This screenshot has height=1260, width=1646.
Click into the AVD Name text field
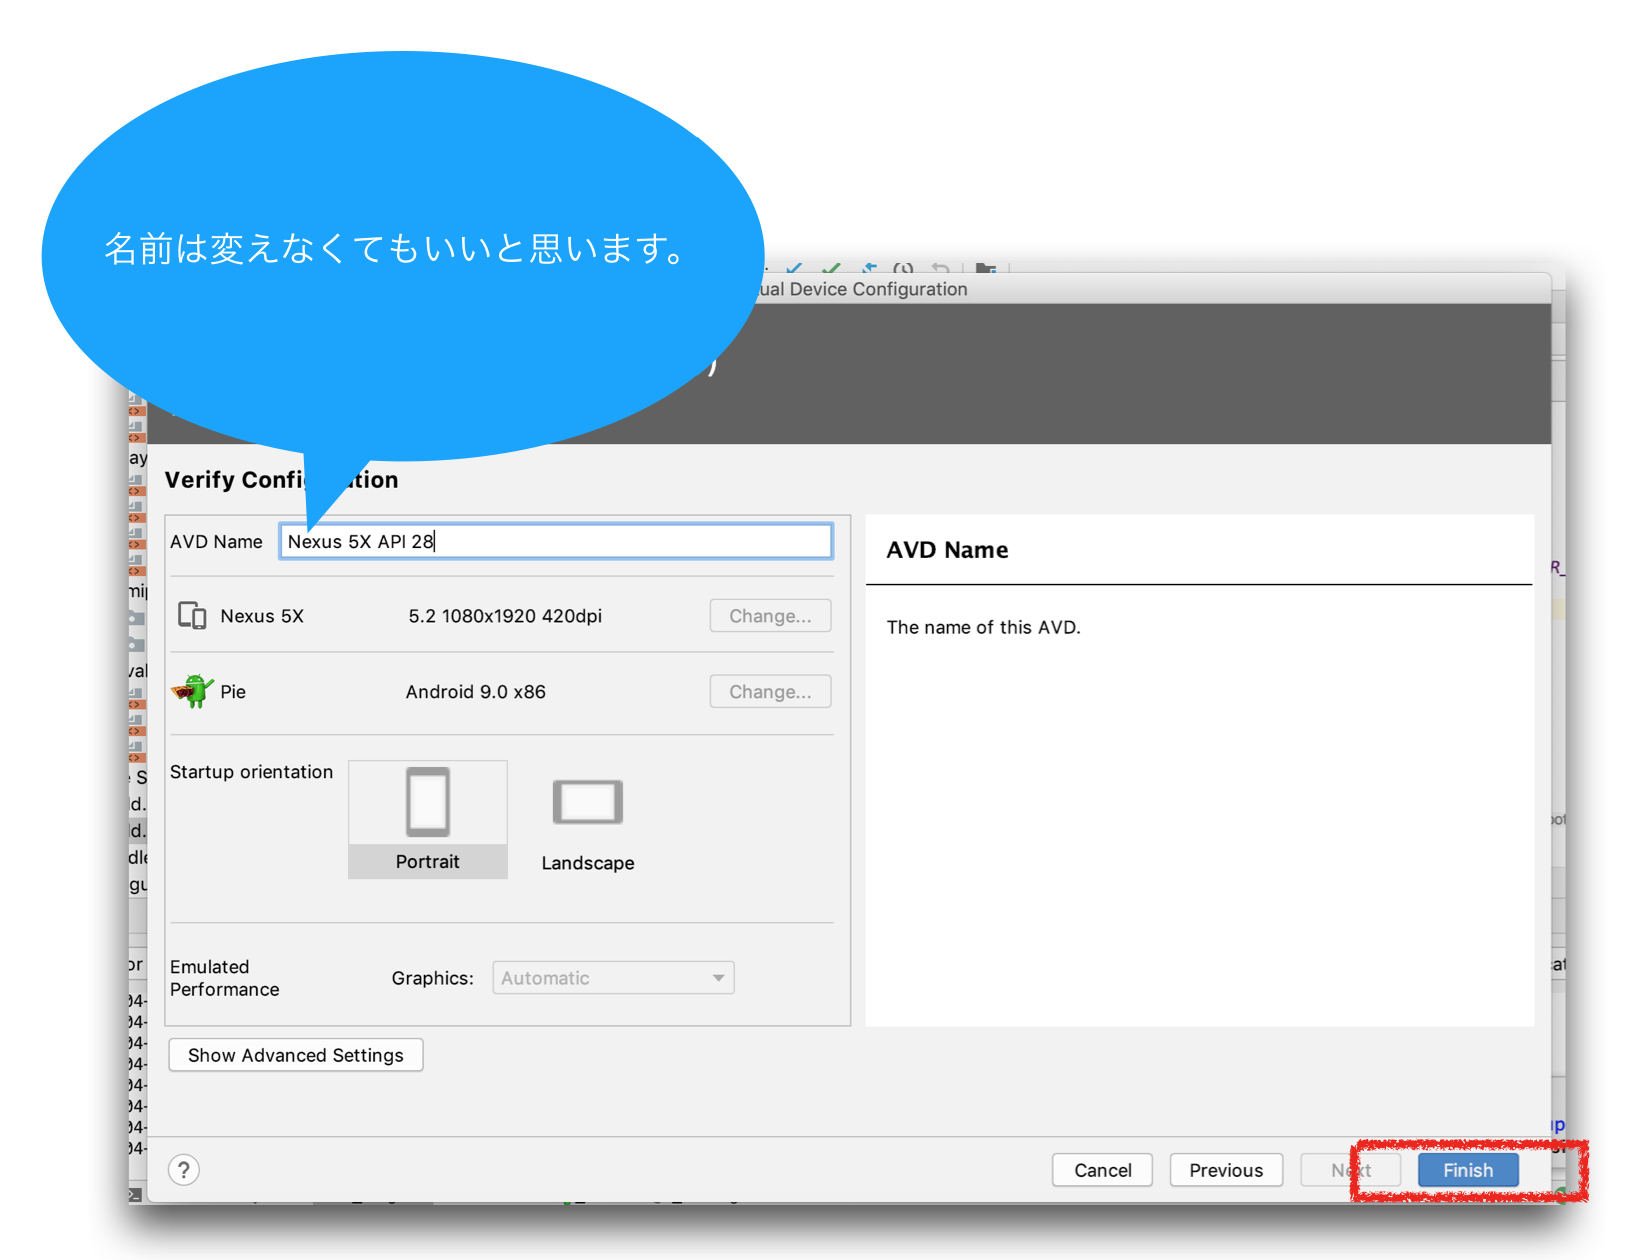556,541
